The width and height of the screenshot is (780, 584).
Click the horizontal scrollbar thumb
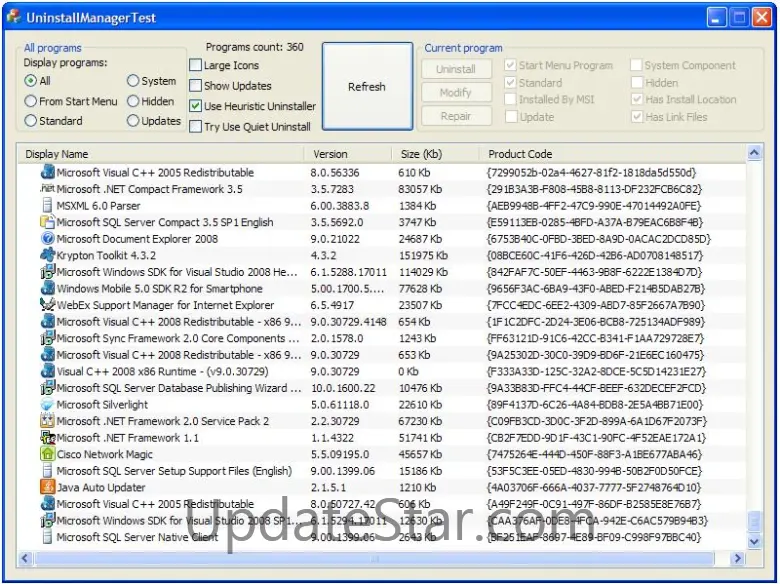click(x=374, y=558)
